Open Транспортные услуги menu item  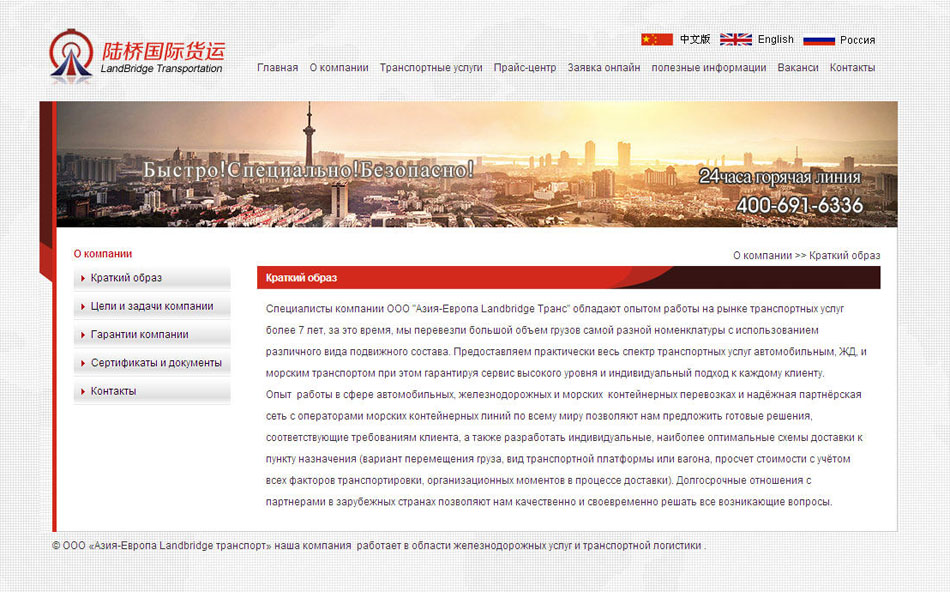pyautogui.click(x=431, y=68)
